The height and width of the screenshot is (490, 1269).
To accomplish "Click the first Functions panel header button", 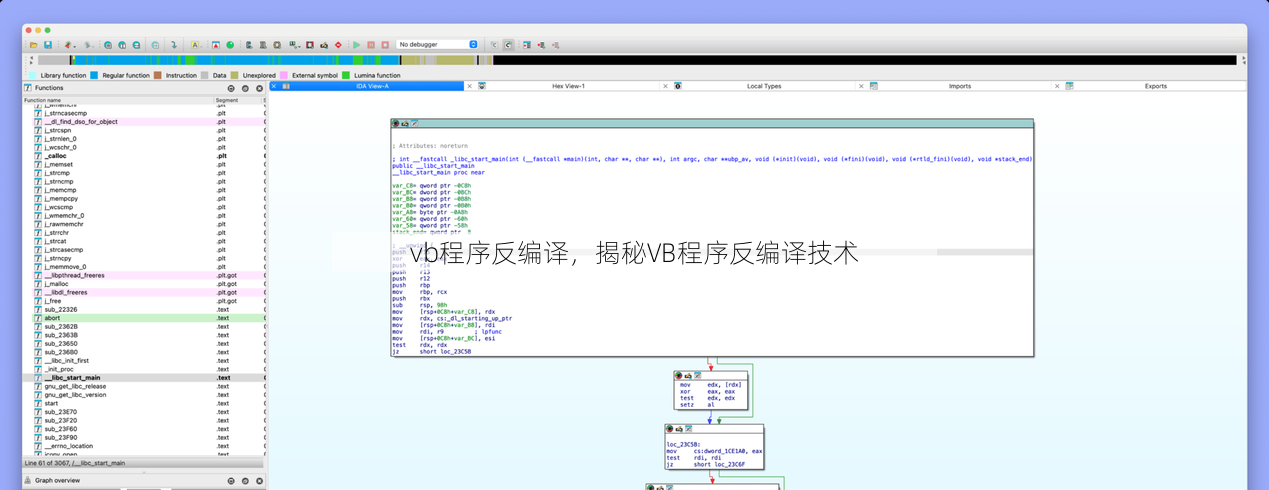I will [232, 88].
